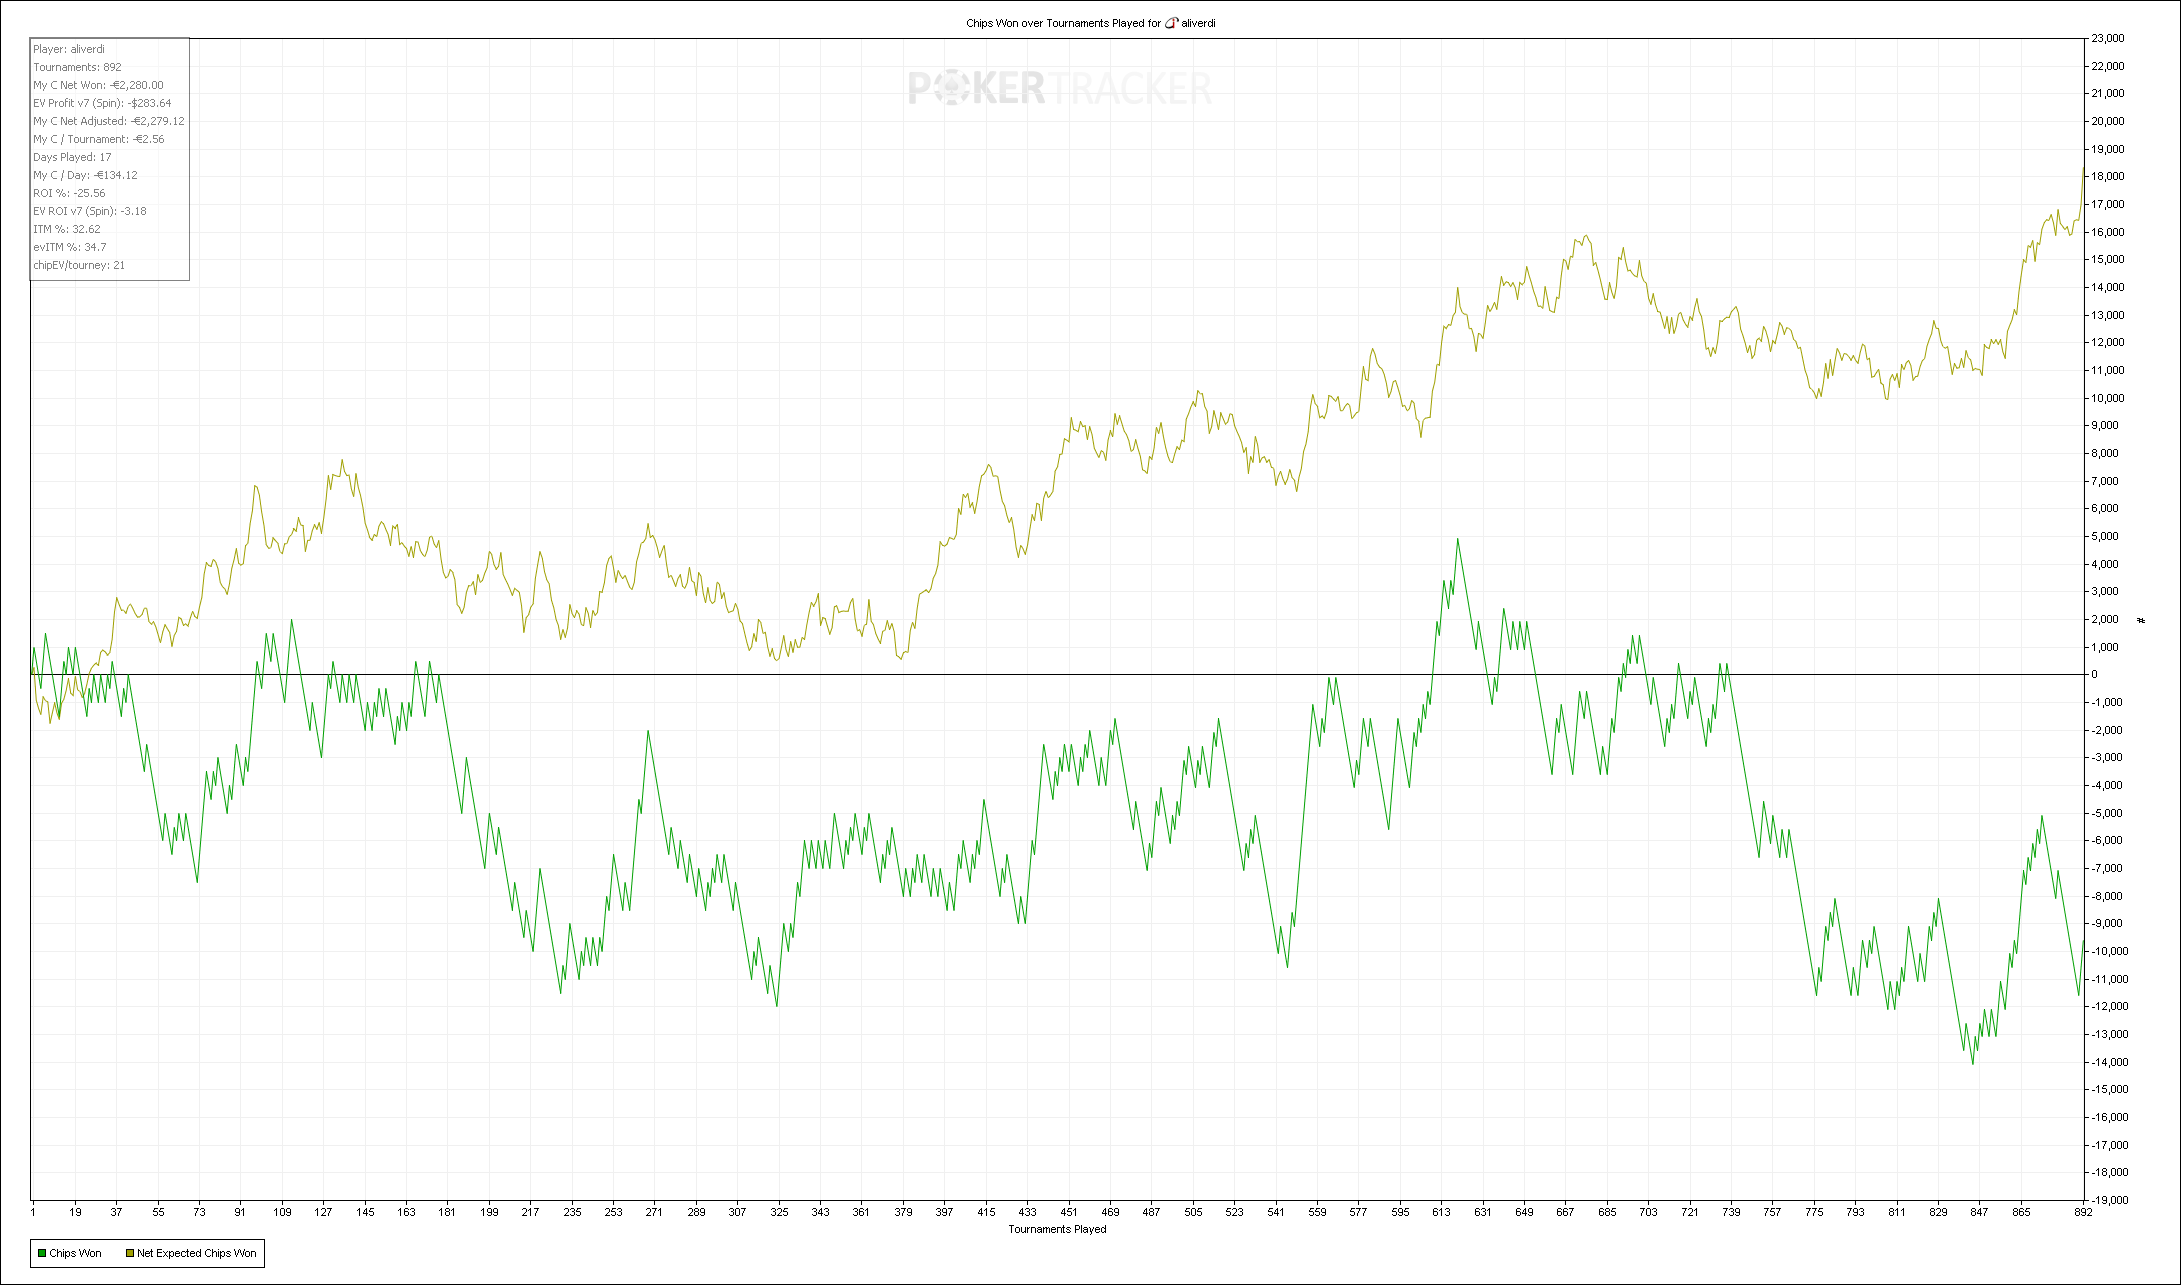Screen dimensions: 2181x1285
Task: Click the My C Net Won value line
Action: pyautogui.click(x=98, y=85)
